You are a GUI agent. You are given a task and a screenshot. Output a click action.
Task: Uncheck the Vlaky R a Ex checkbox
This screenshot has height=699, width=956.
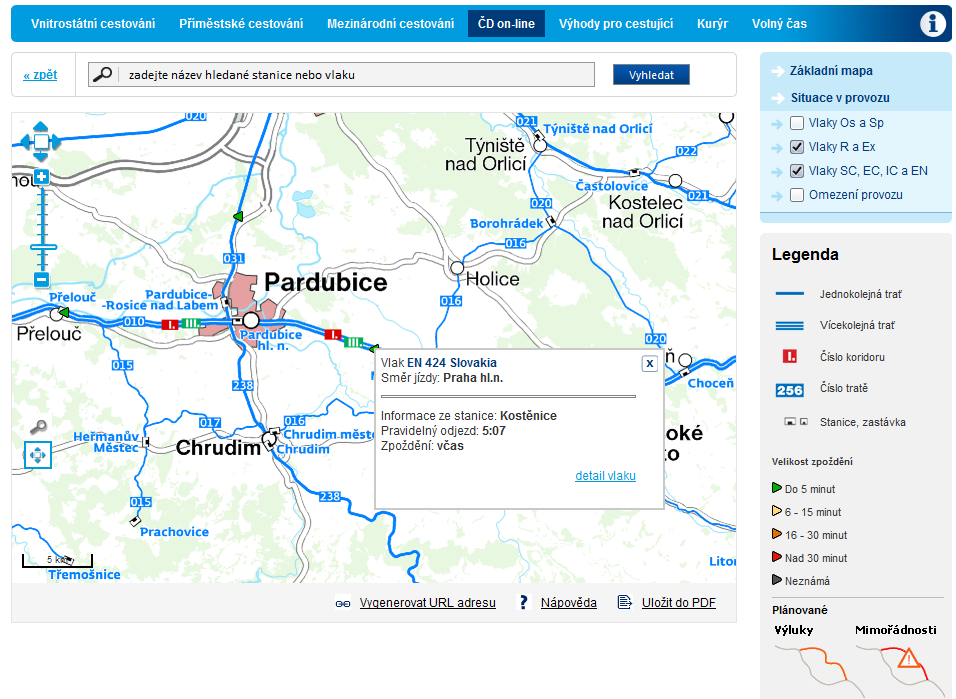pyautogui.click(x=797, y=147)
